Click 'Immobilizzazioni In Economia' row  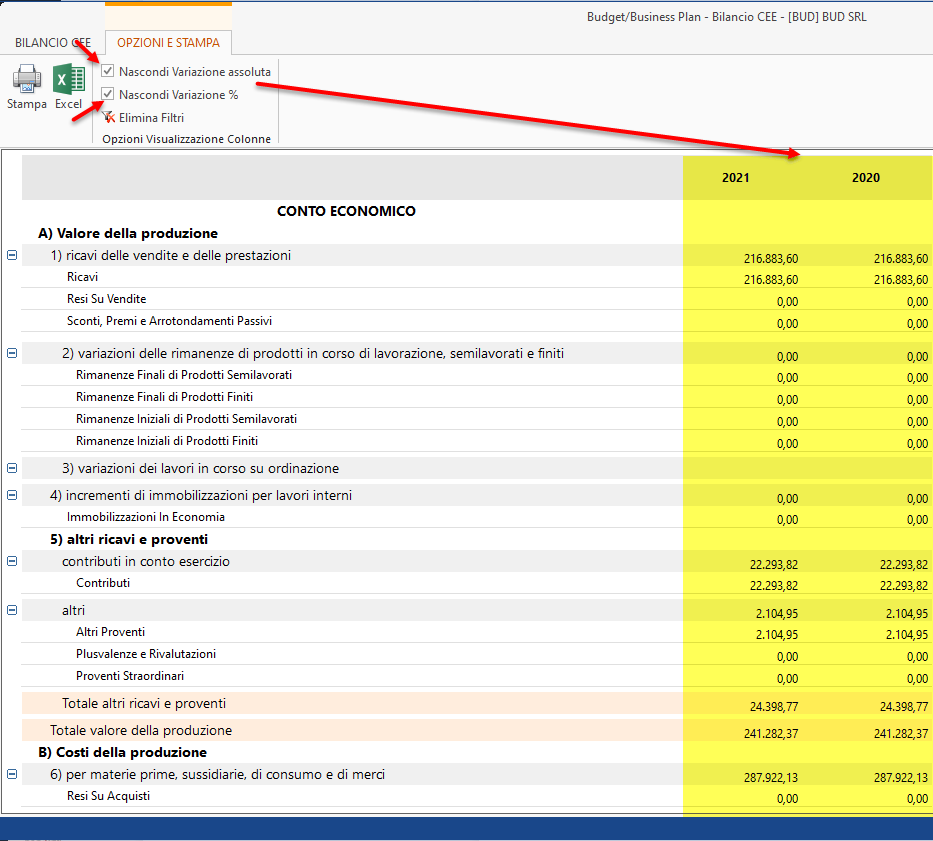point(146,517)
